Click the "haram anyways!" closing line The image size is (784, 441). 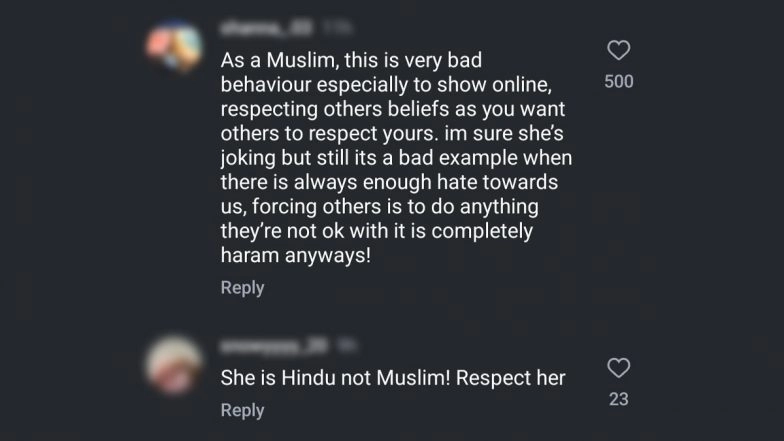tap(296, 256)
